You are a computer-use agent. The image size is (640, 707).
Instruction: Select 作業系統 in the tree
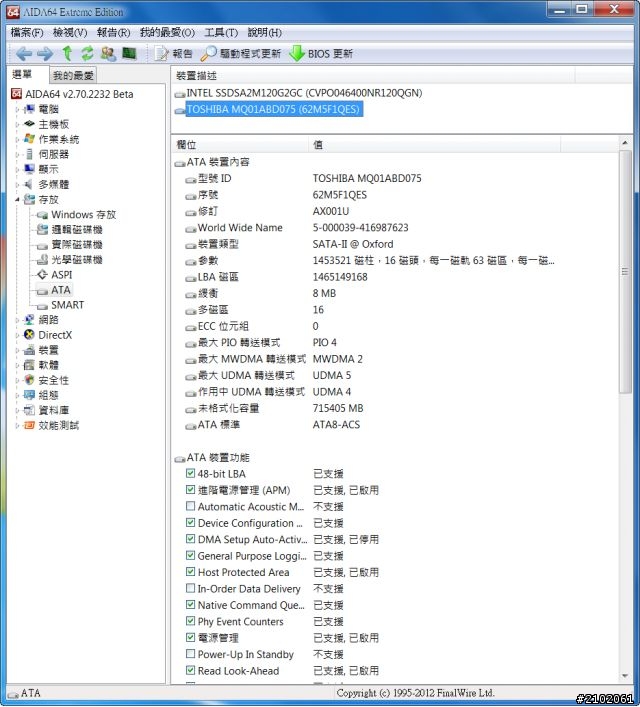point(51,139)
